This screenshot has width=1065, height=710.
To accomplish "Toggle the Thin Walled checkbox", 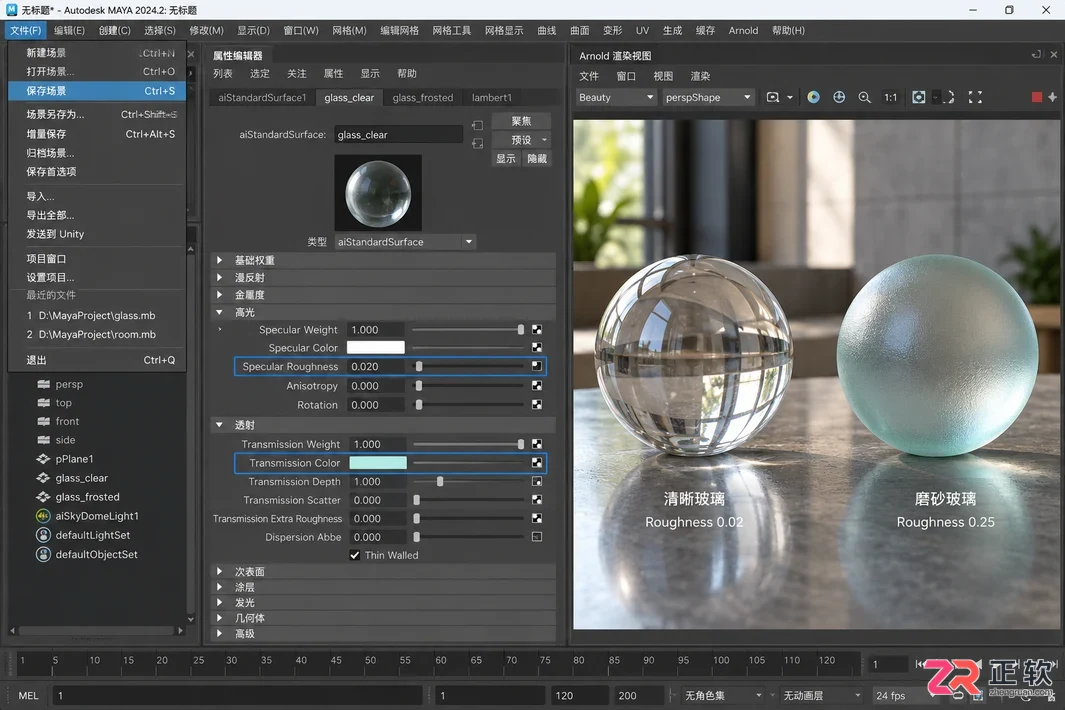I will tap(355, 555).
